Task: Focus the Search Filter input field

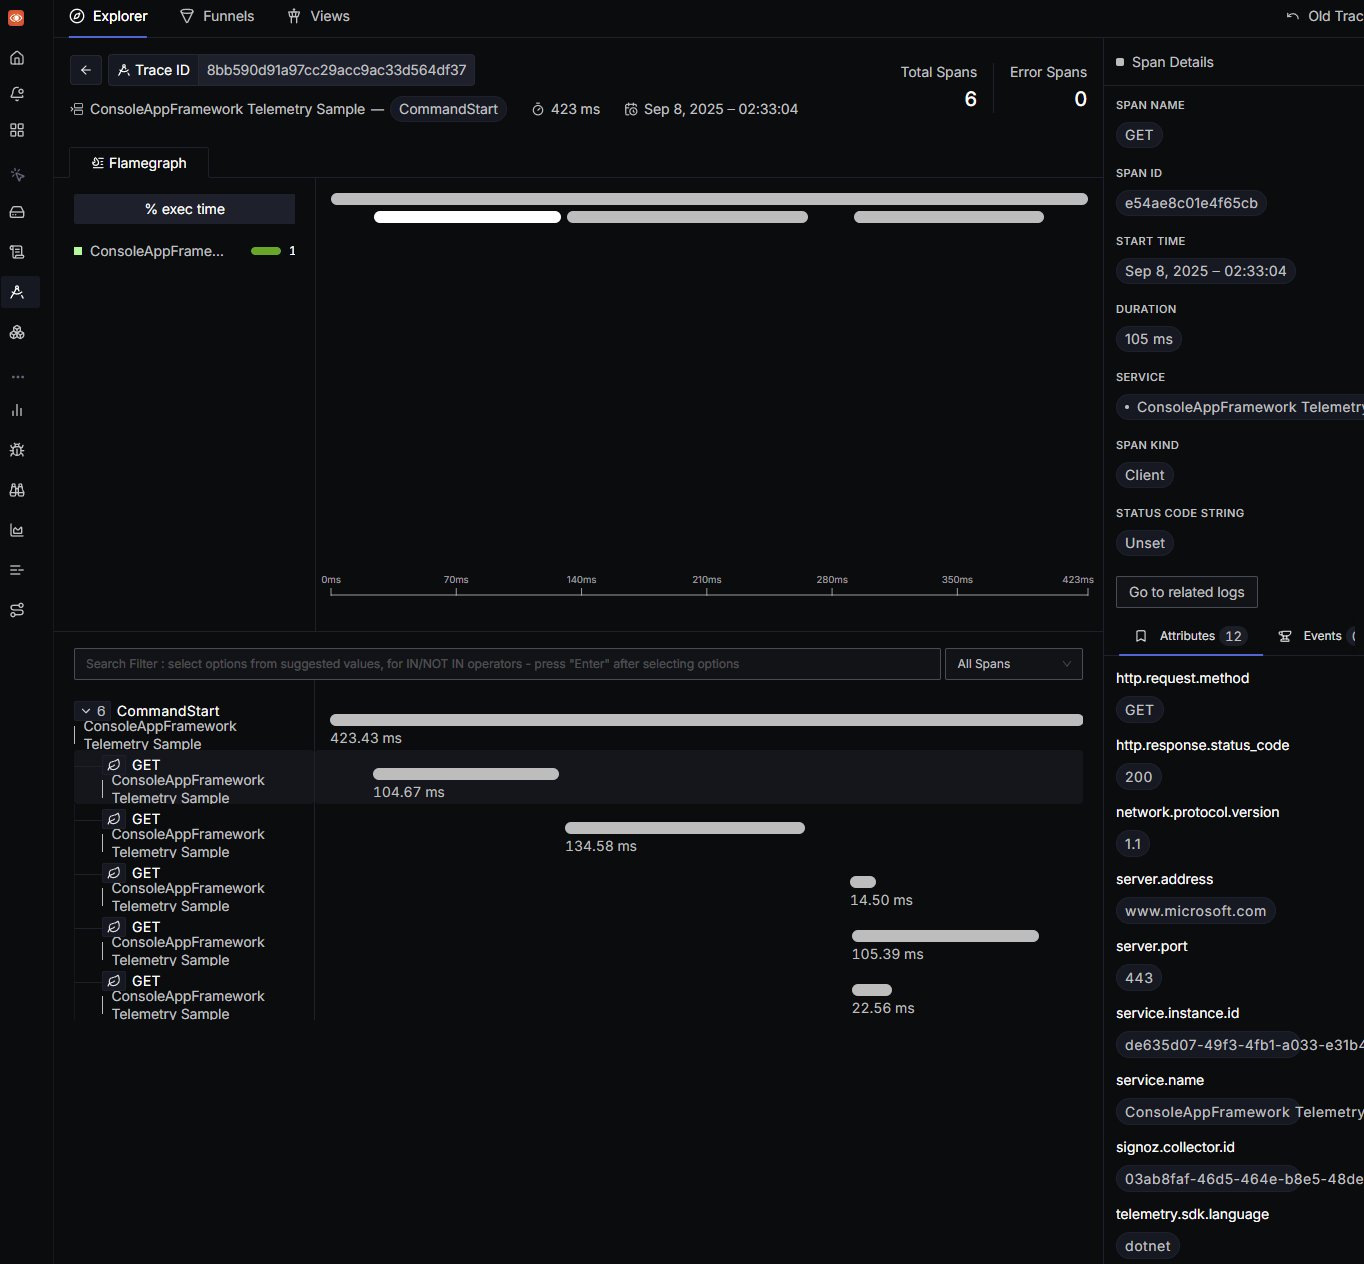Action: pos(507,664)
